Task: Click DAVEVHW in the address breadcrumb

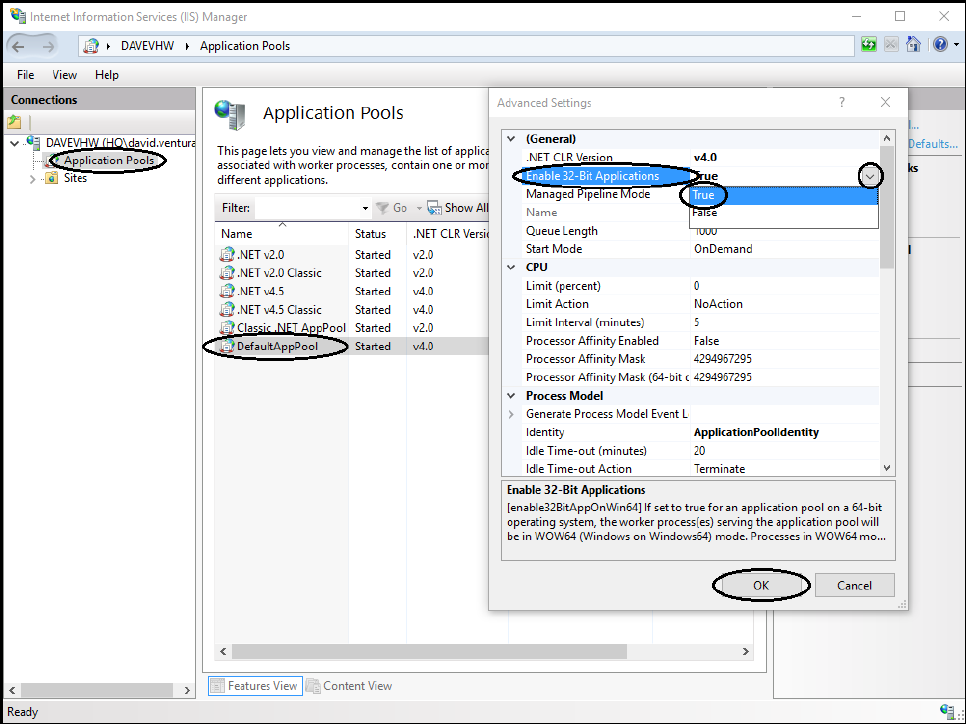Action: [147, 46]
